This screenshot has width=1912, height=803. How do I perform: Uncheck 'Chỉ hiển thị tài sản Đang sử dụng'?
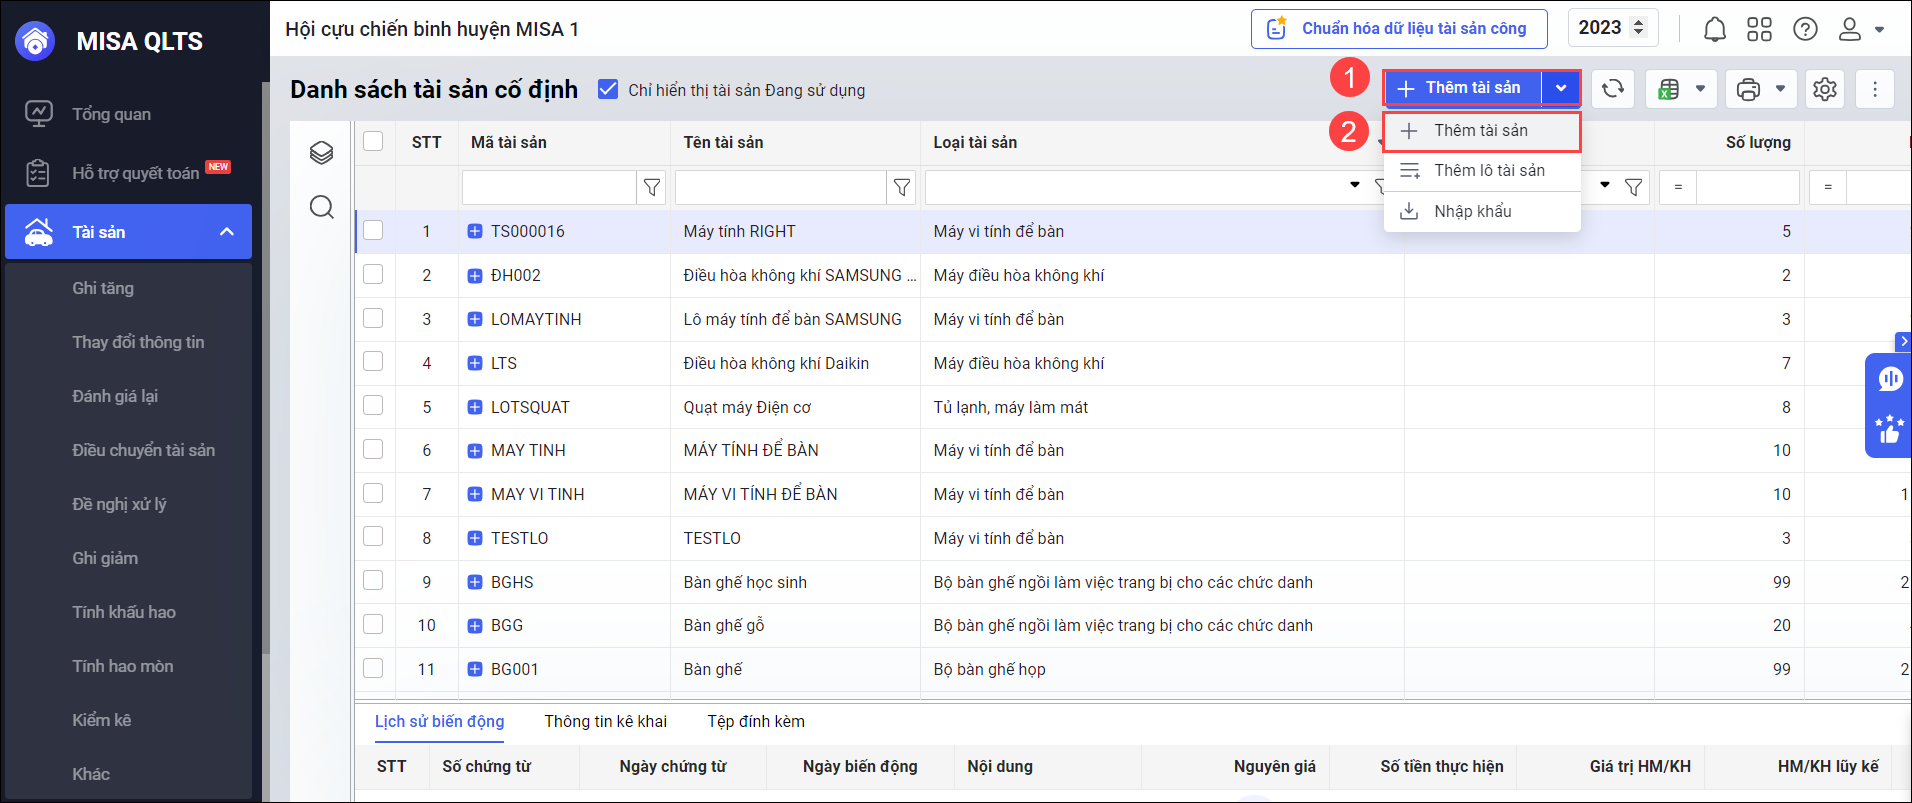point(607,90)
